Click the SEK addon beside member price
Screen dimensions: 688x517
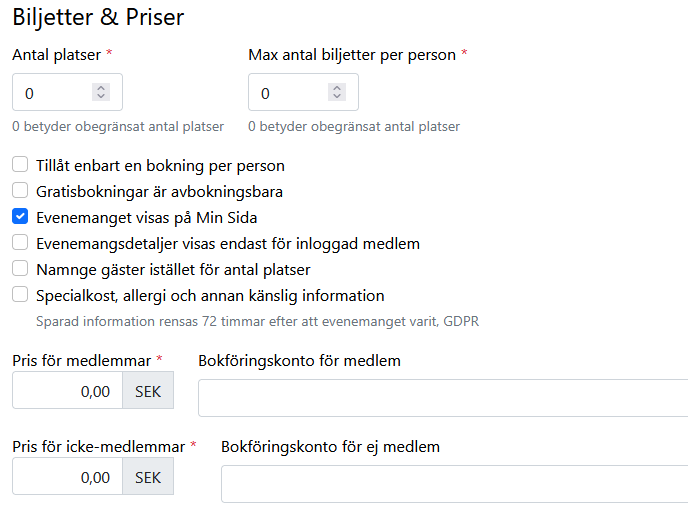click(148, 391)
